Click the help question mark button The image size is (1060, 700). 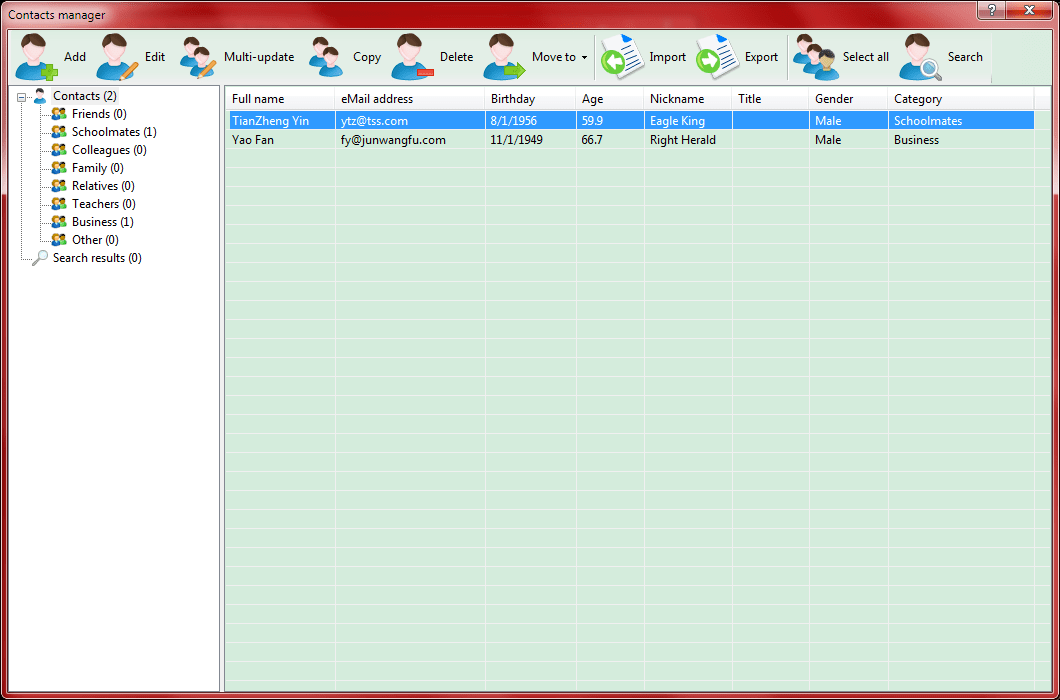coord(992,9)
